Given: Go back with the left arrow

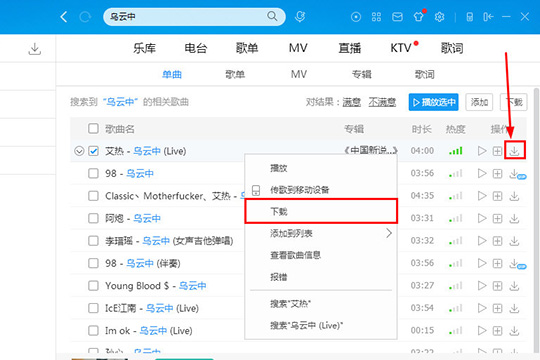Looking at the screenshot, I should click(64, 17).
